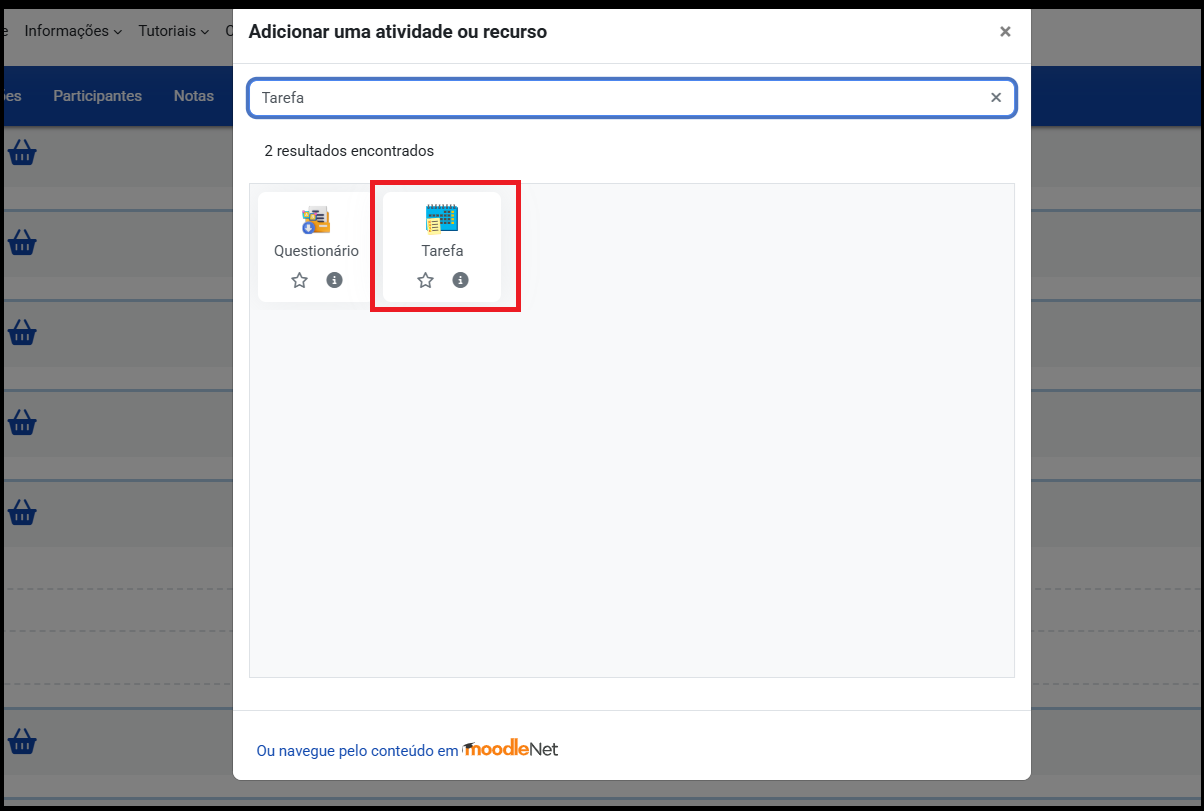
Task: Click the Questionário text label
Action: (x=316, y=251)
